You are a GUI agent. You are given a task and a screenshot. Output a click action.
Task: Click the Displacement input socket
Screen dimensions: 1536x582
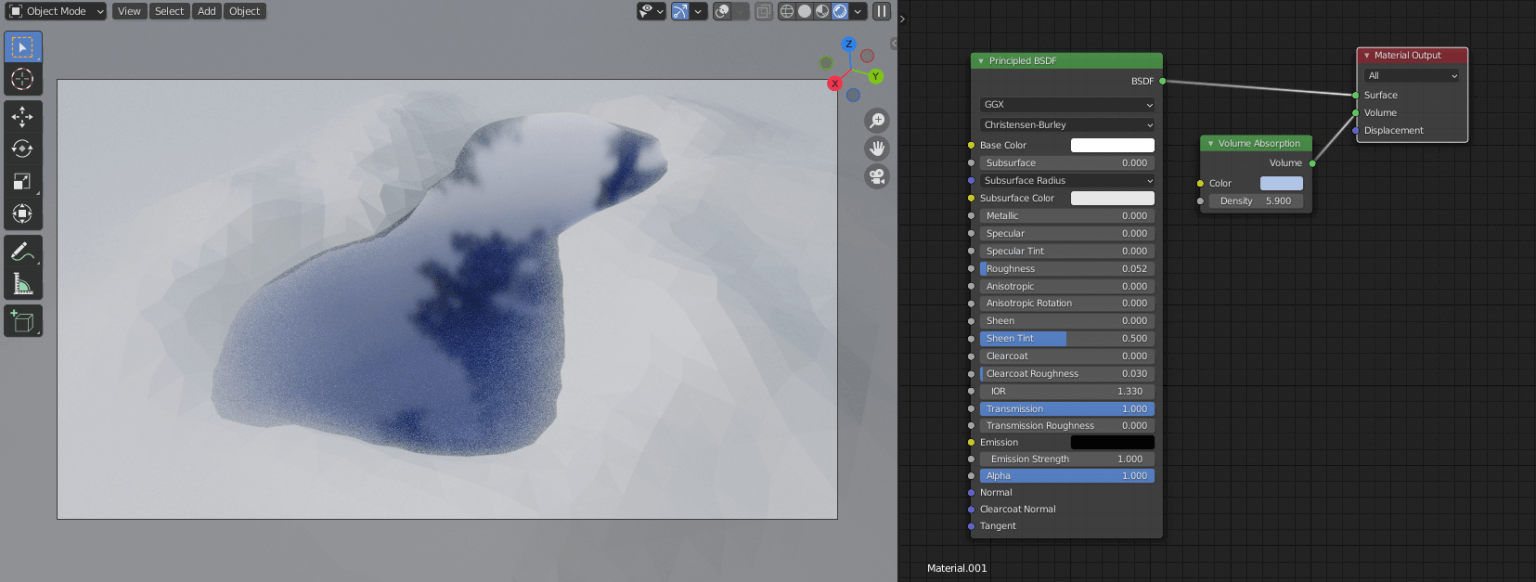pyautogui.click(x=1356, y=131)
